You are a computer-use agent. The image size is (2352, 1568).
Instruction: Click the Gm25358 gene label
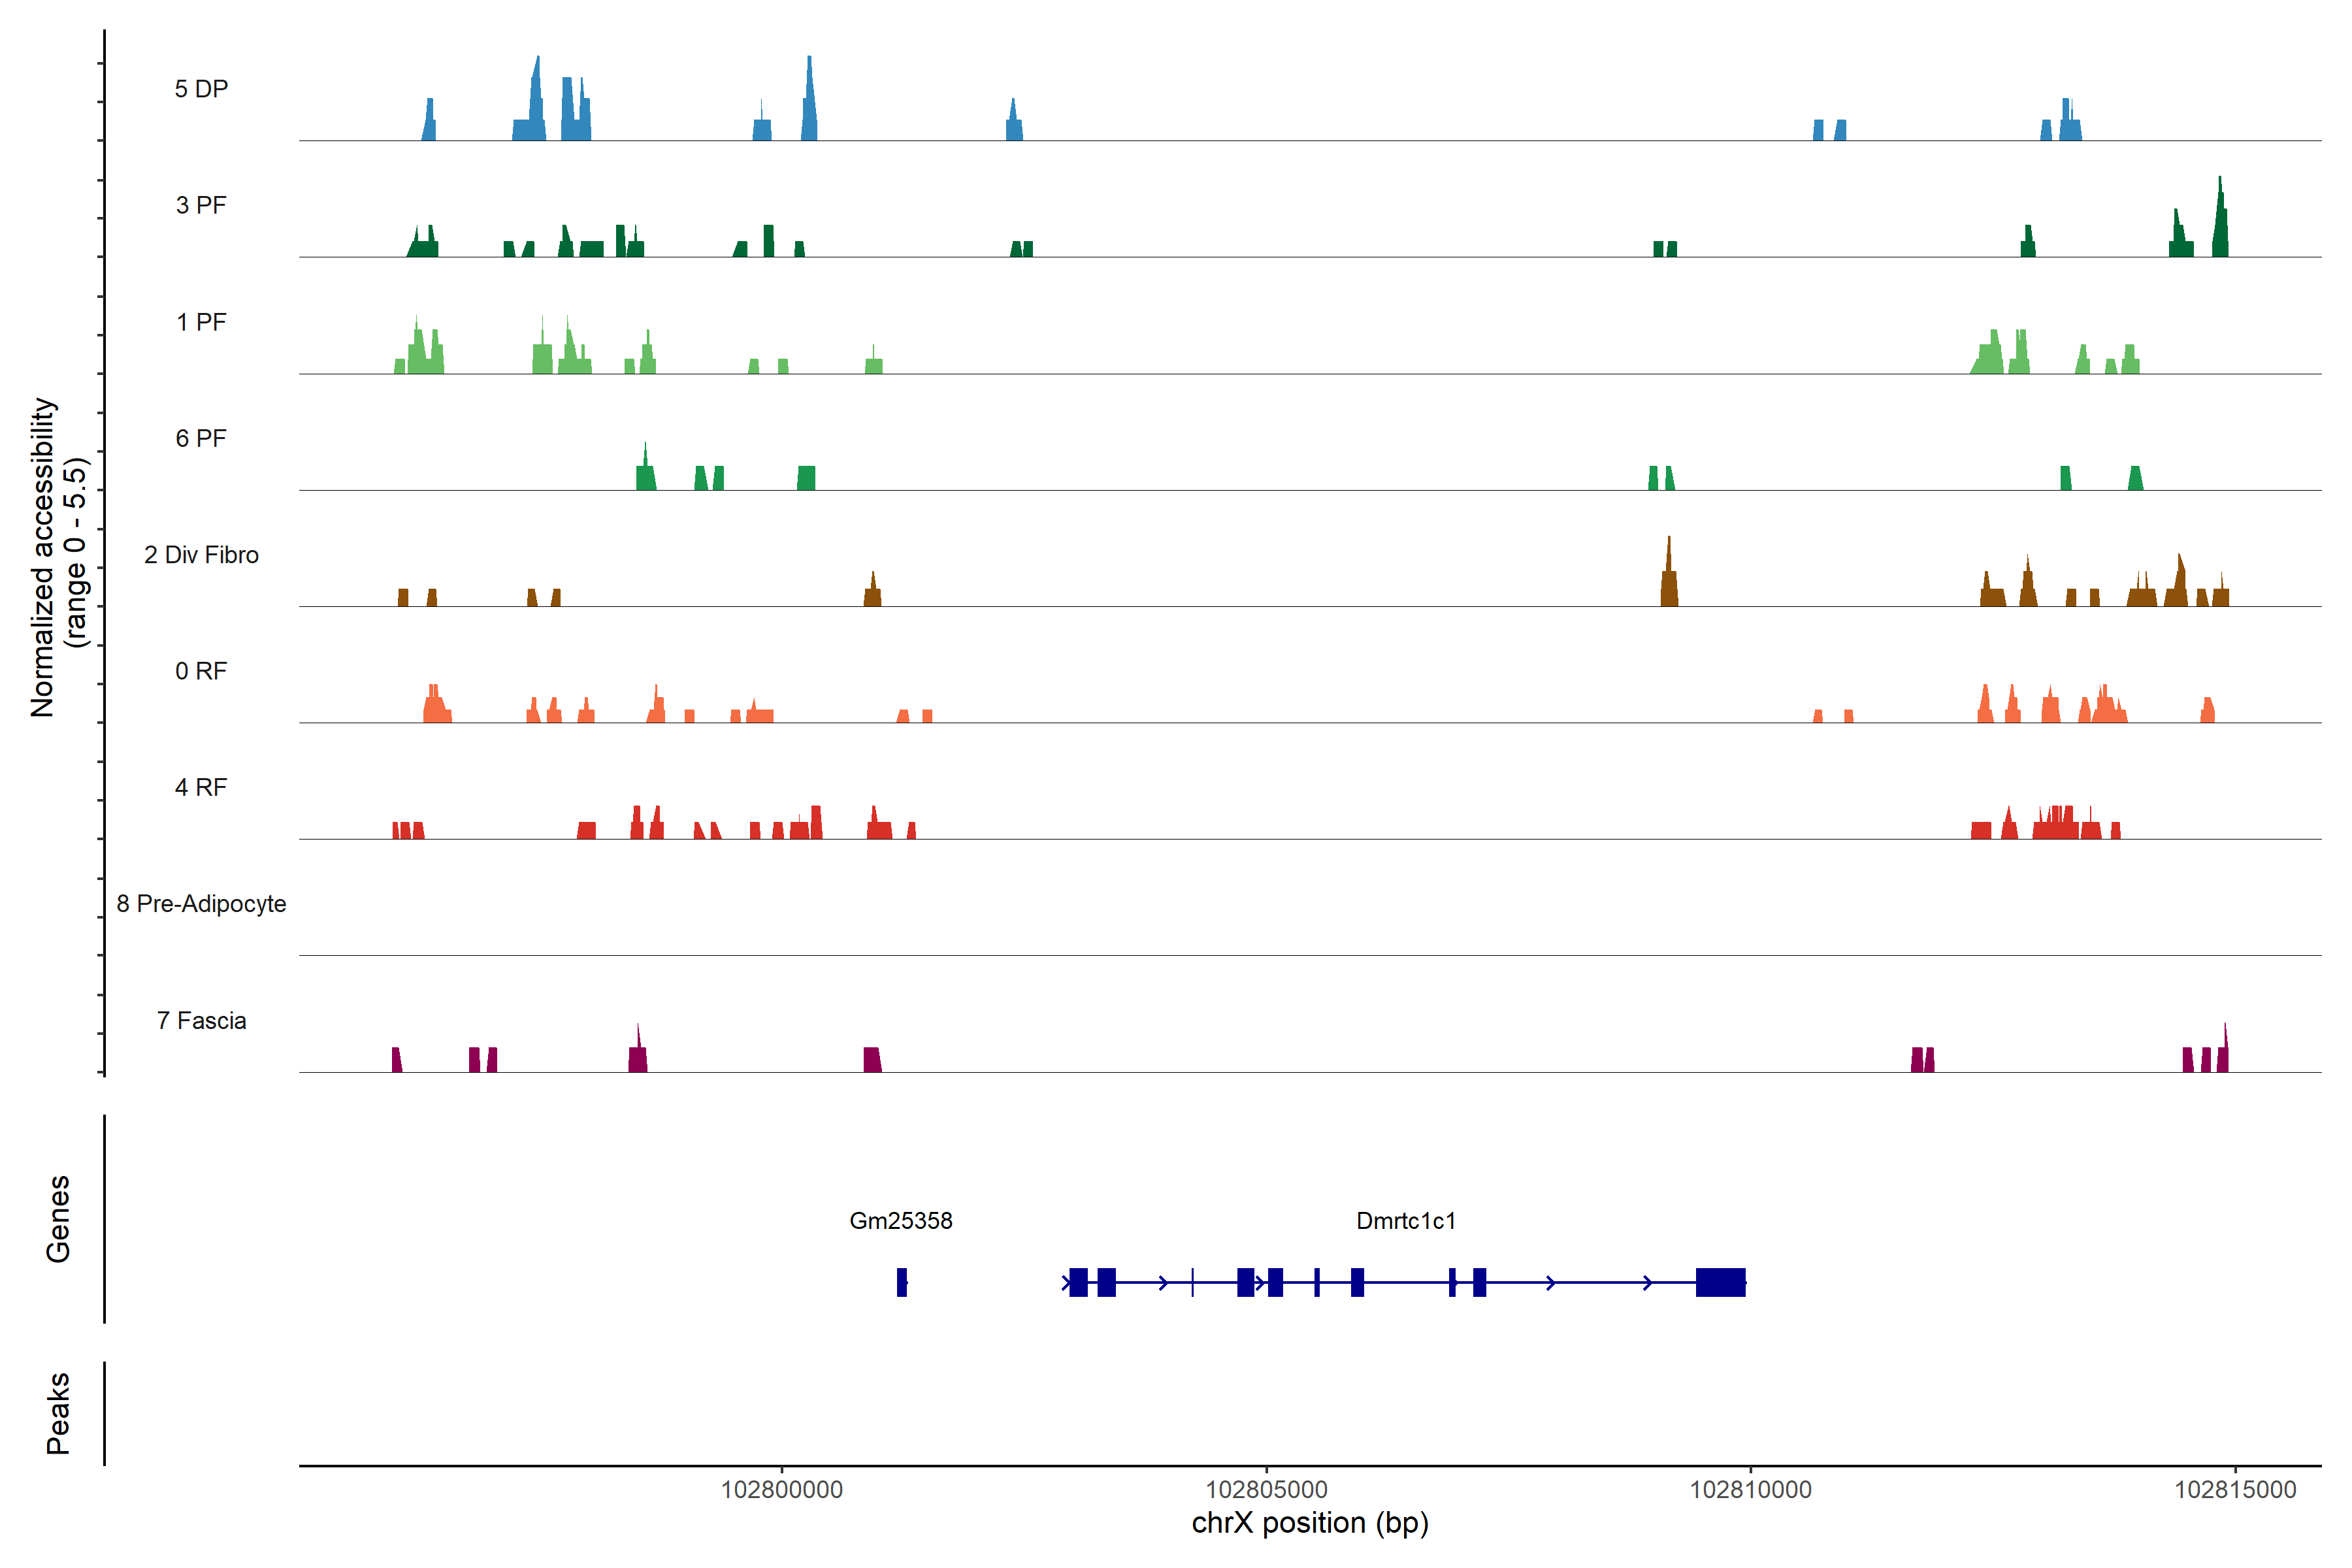900,1221
